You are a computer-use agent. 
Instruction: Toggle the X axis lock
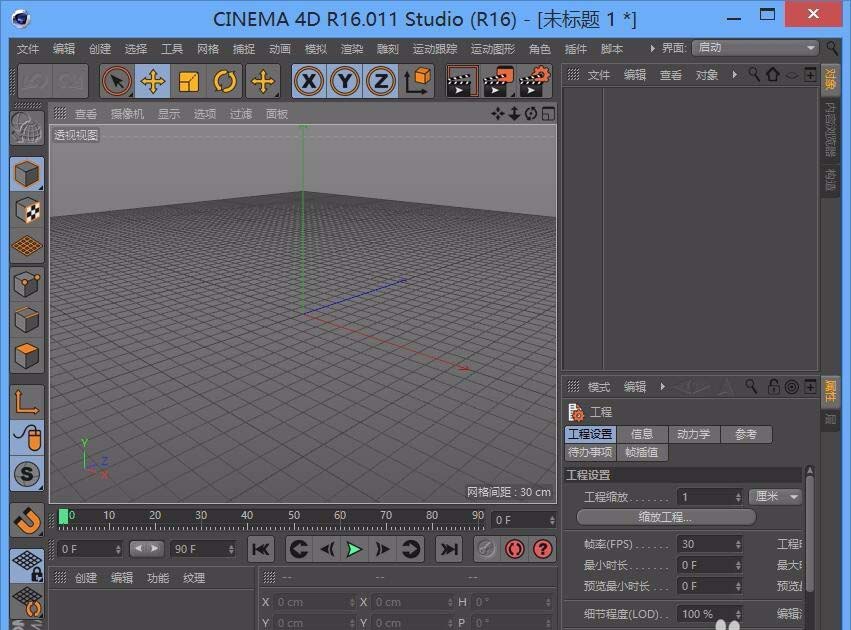point(311,81)
